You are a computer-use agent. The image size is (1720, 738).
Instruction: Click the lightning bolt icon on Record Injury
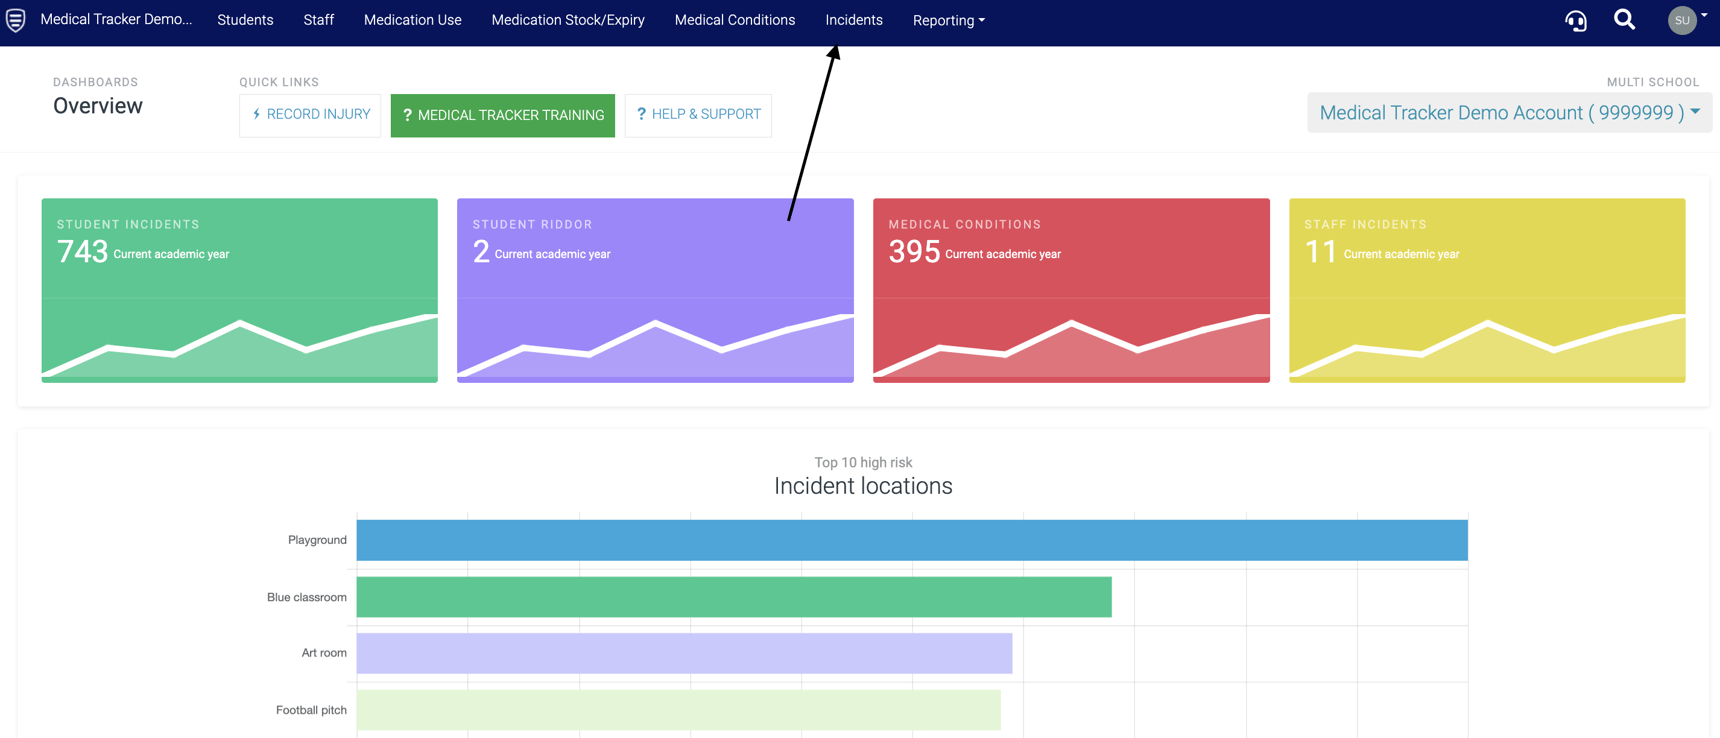point(256,114)
